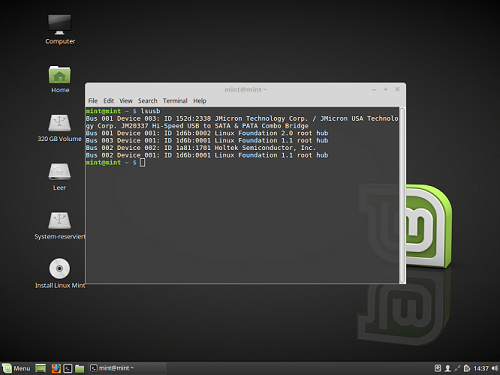Open the user applet in the tray
The height and width of the screenshot is (375, 500).
pos(448,368)
